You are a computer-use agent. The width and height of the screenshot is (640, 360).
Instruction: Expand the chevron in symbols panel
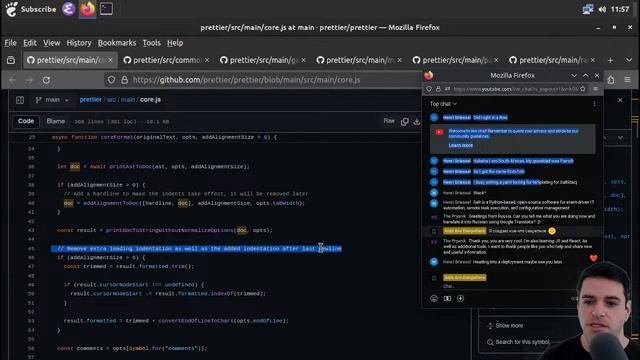pos(620,138)
